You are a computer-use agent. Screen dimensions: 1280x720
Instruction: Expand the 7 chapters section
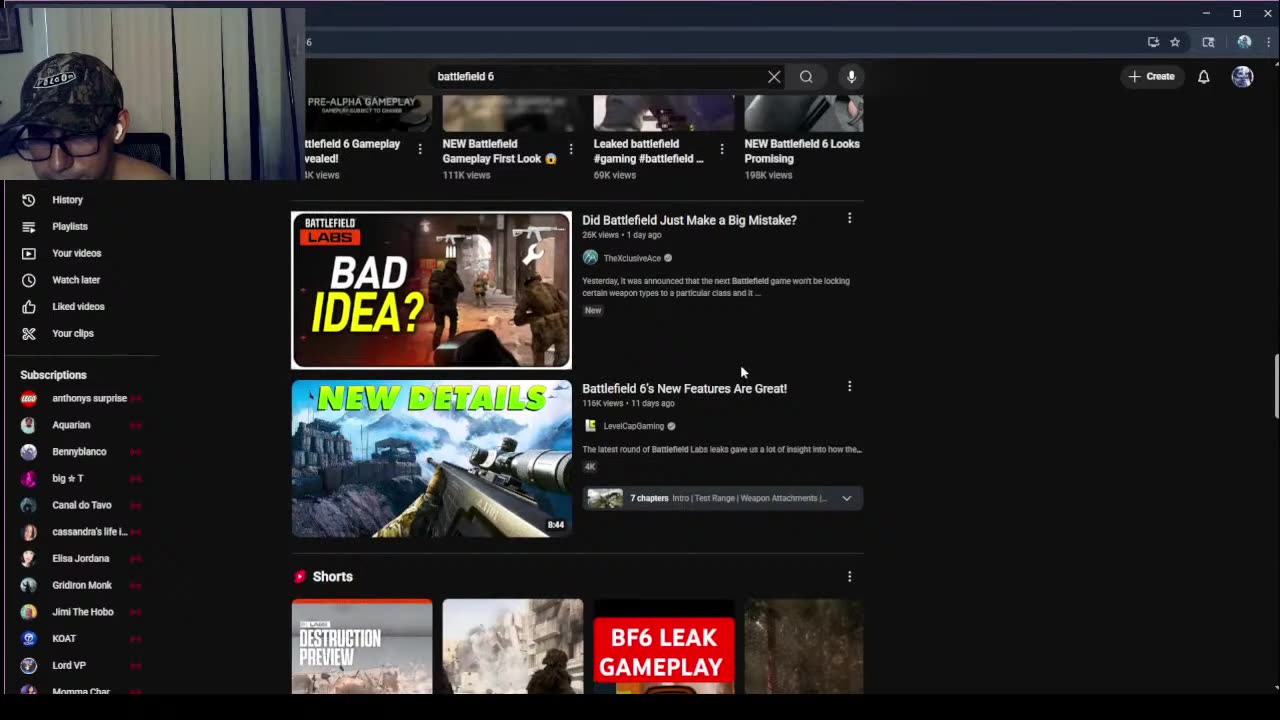(722, 498)
